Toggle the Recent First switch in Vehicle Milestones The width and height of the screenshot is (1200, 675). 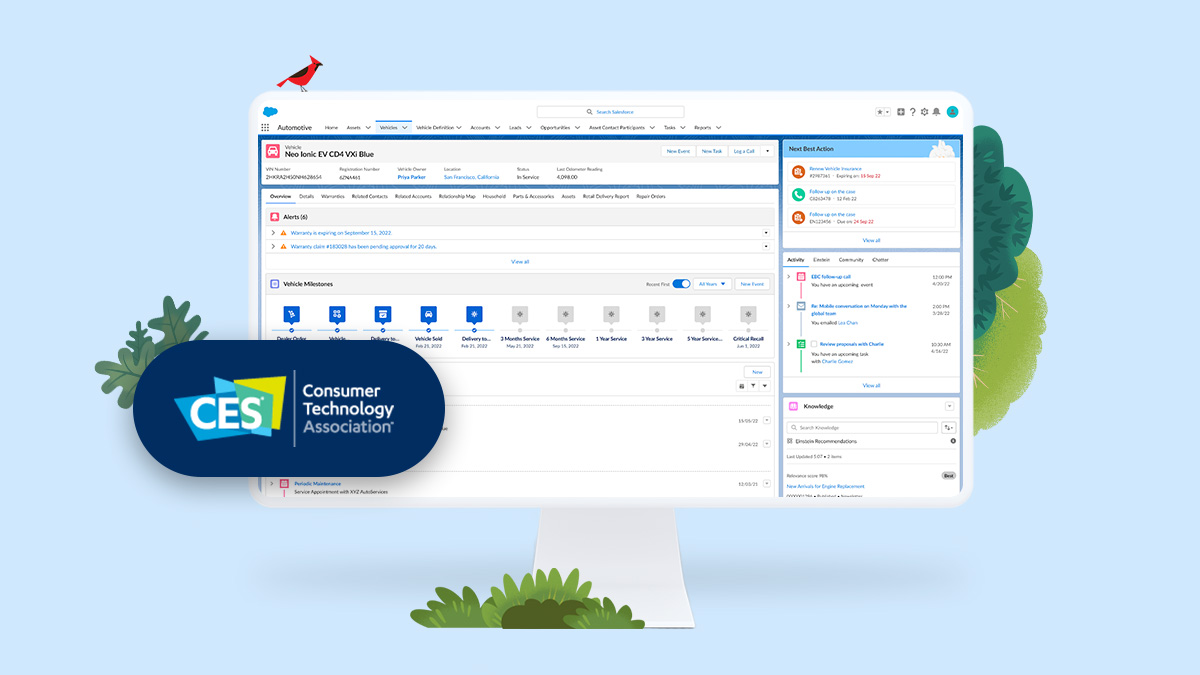click(x=679, y=284)
